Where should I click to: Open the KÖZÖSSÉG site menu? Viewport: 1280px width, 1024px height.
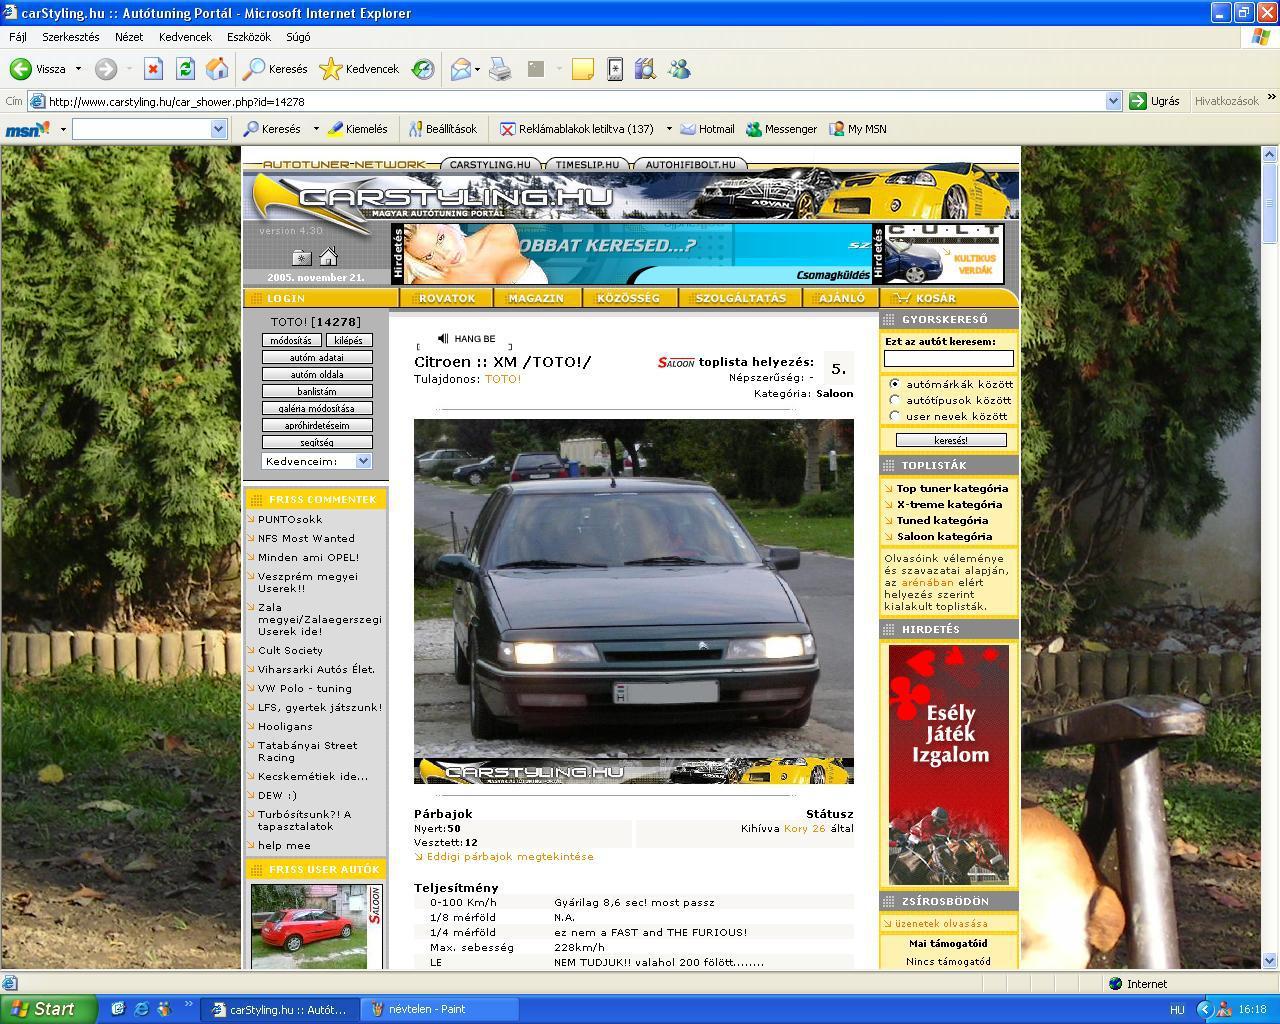click(x=628, y=298)
